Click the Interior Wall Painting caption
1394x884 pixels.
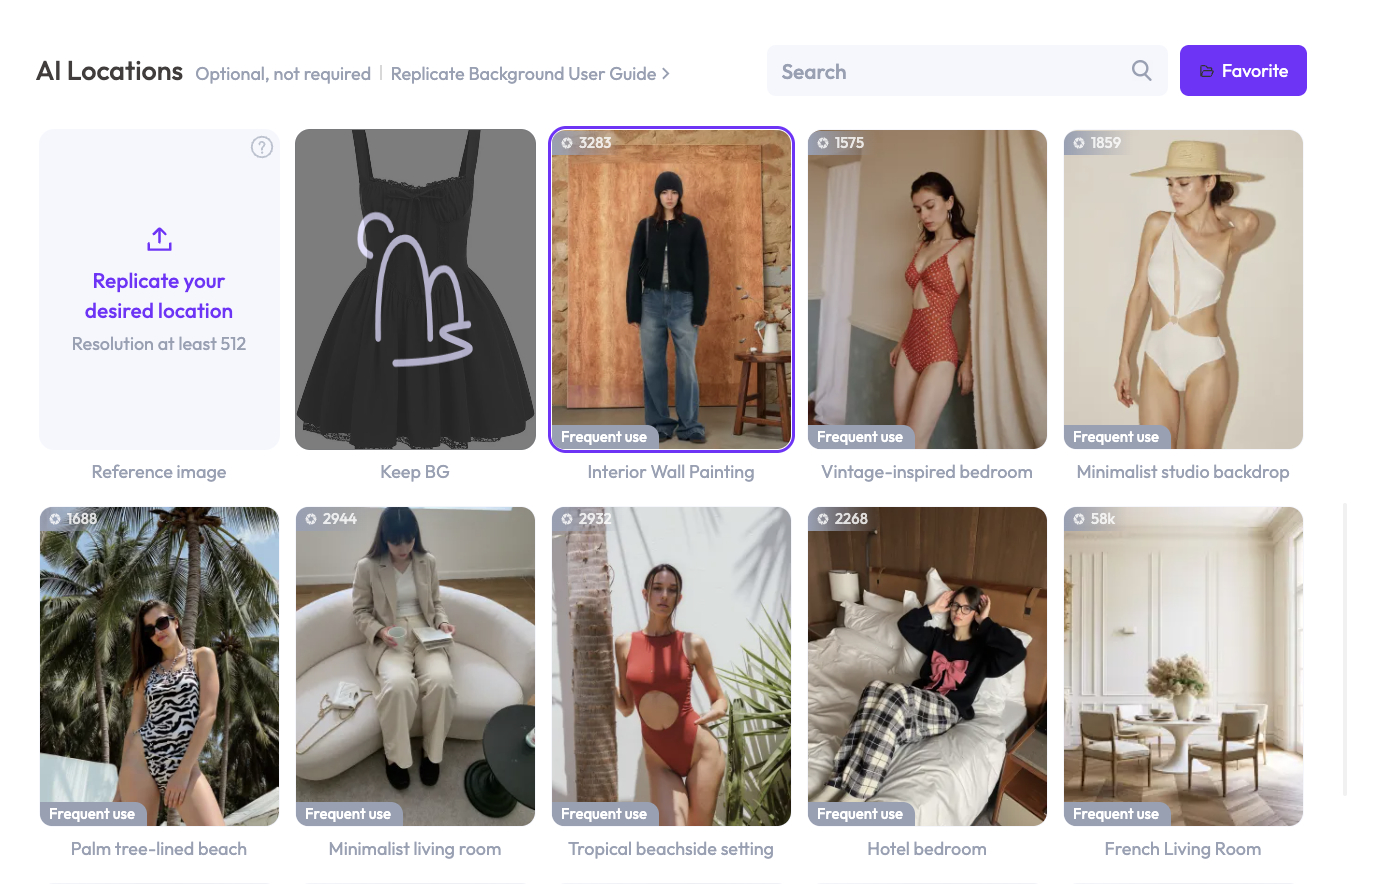point(671,472)
